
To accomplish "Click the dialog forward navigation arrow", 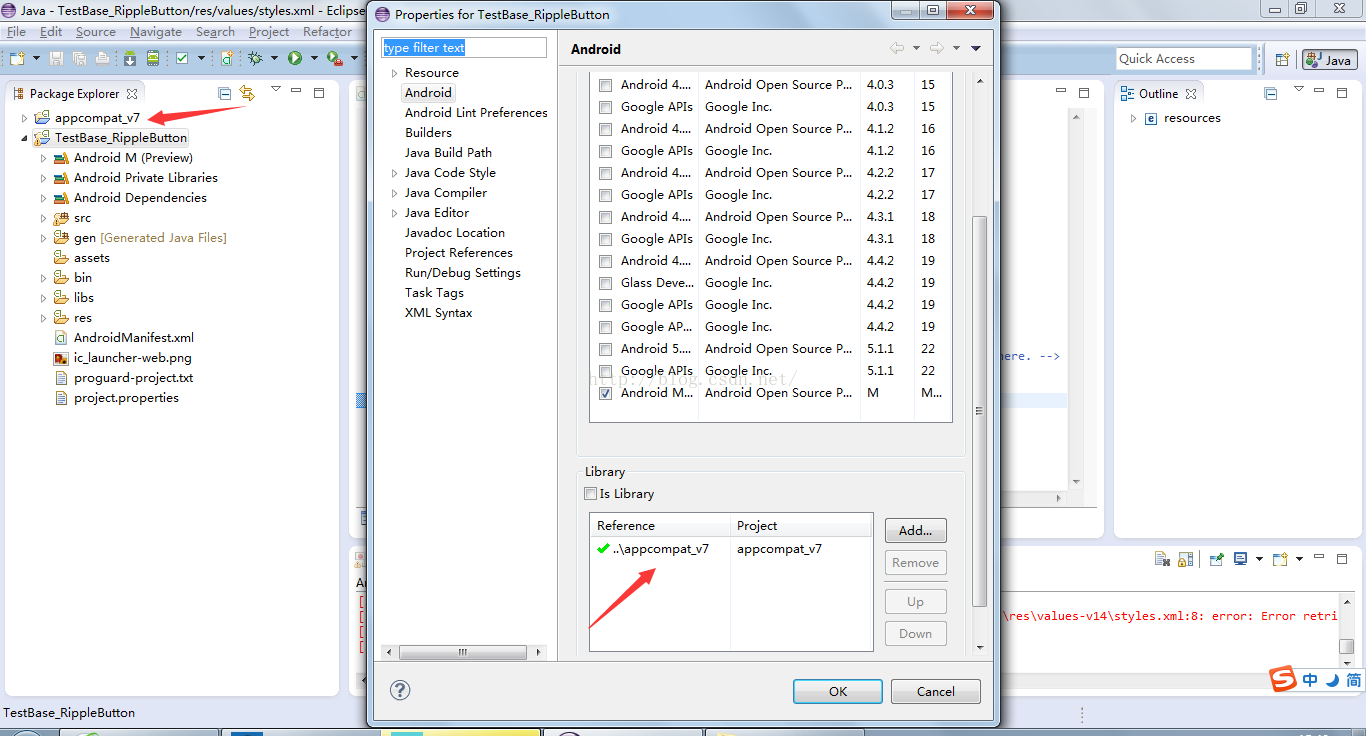I will click(x=936, y=48).
